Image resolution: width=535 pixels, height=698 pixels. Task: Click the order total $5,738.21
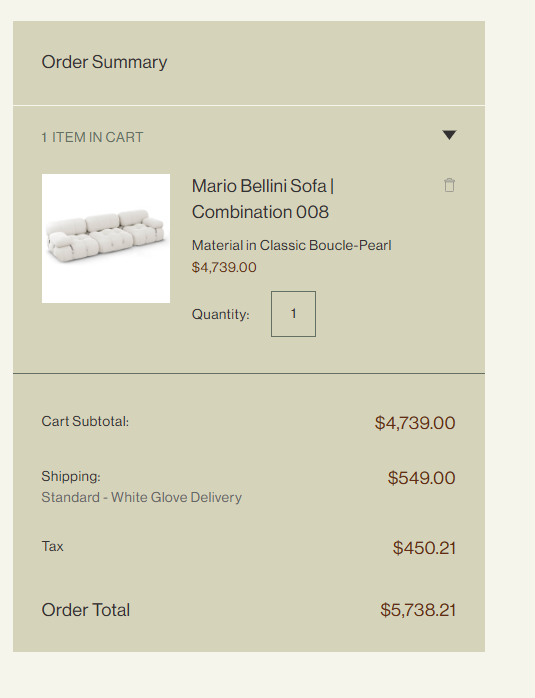tap(418, 610)
